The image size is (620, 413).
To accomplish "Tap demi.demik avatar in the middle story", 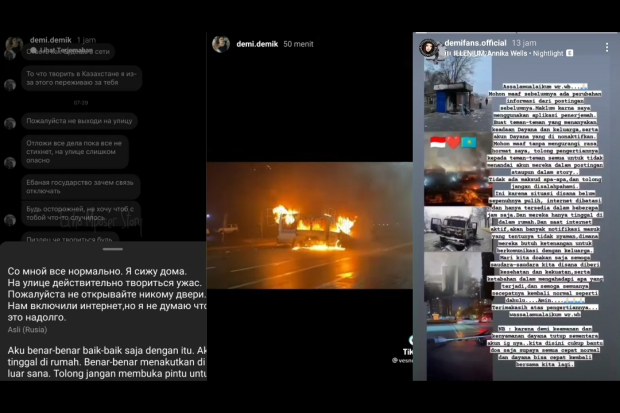I will (x=221, y=44).
